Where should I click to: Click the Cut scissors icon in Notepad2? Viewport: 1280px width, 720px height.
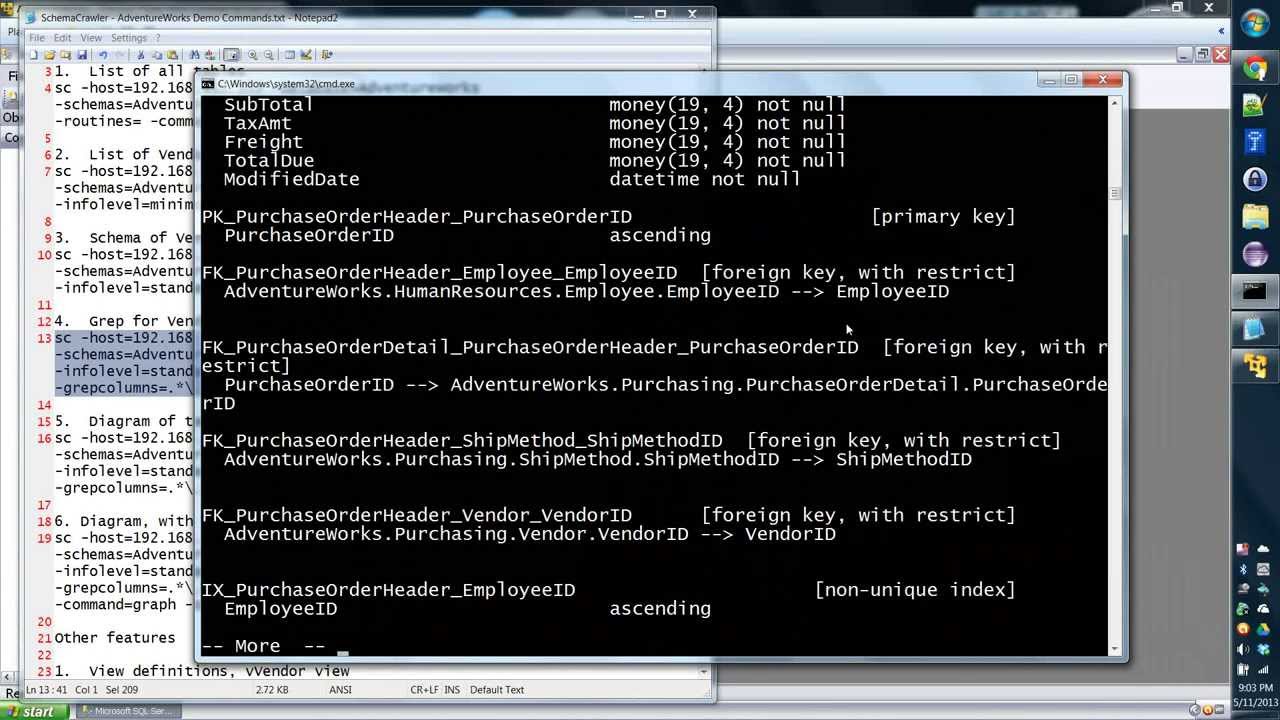coord(141,55)
